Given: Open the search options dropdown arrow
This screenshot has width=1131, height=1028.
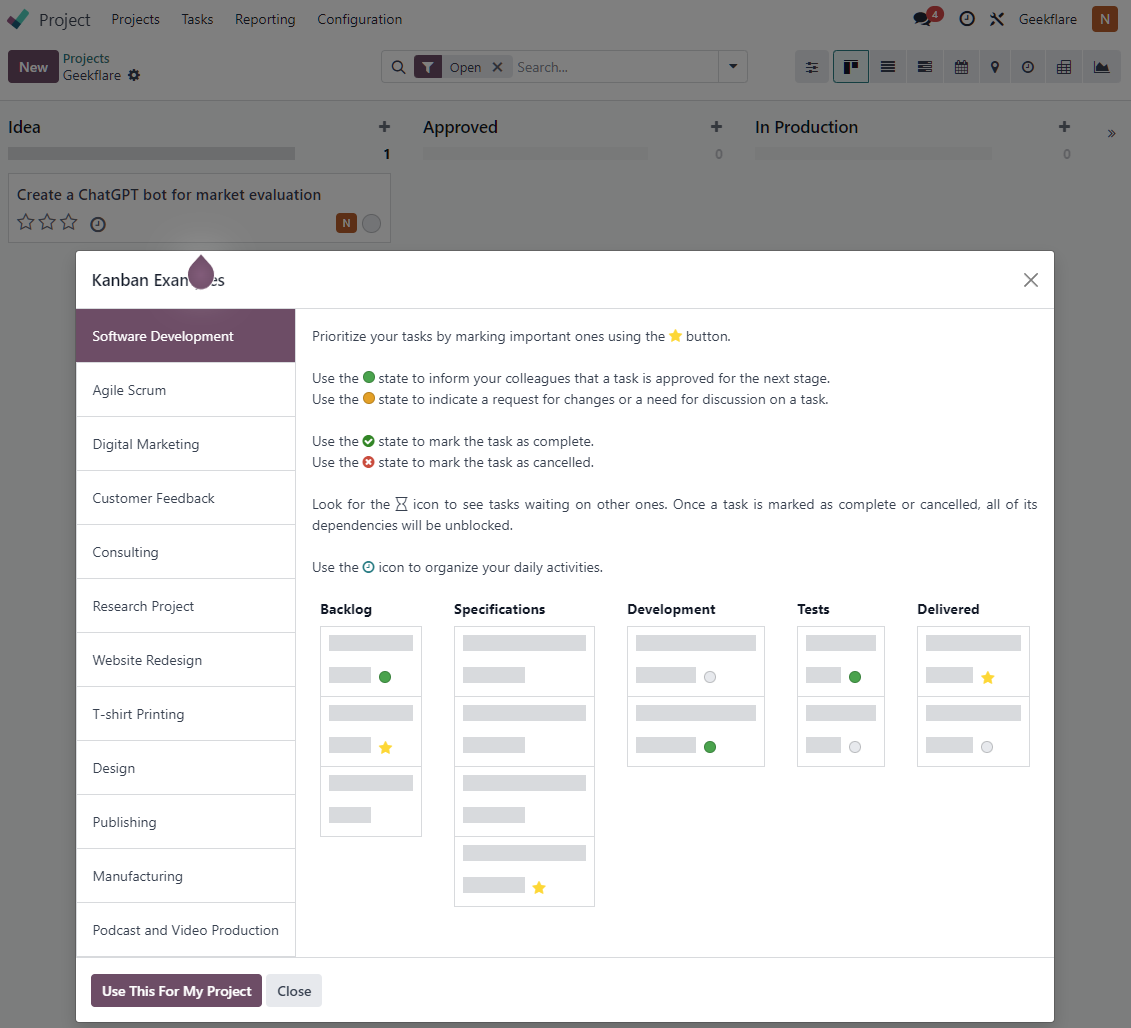Looking at the screenshot, I should click(733, 67).
